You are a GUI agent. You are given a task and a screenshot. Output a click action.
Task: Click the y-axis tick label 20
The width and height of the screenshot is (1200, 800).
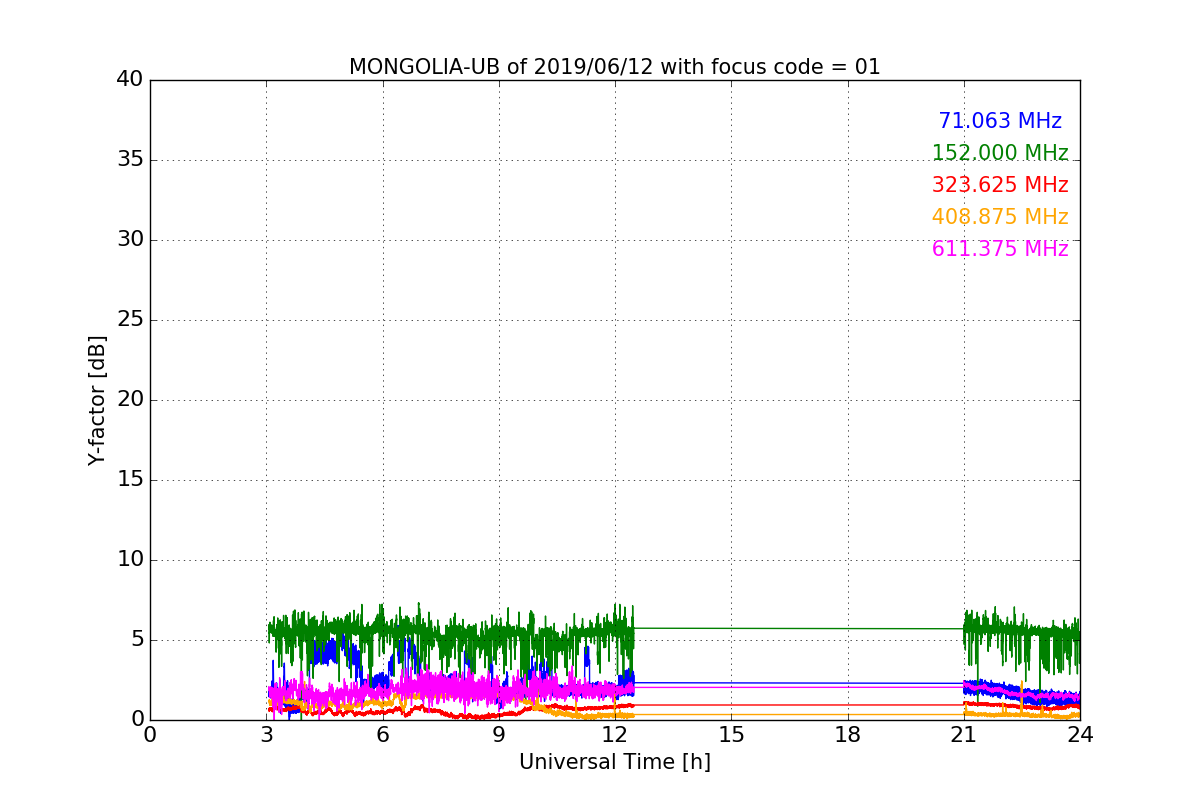[x=130, y=400]
